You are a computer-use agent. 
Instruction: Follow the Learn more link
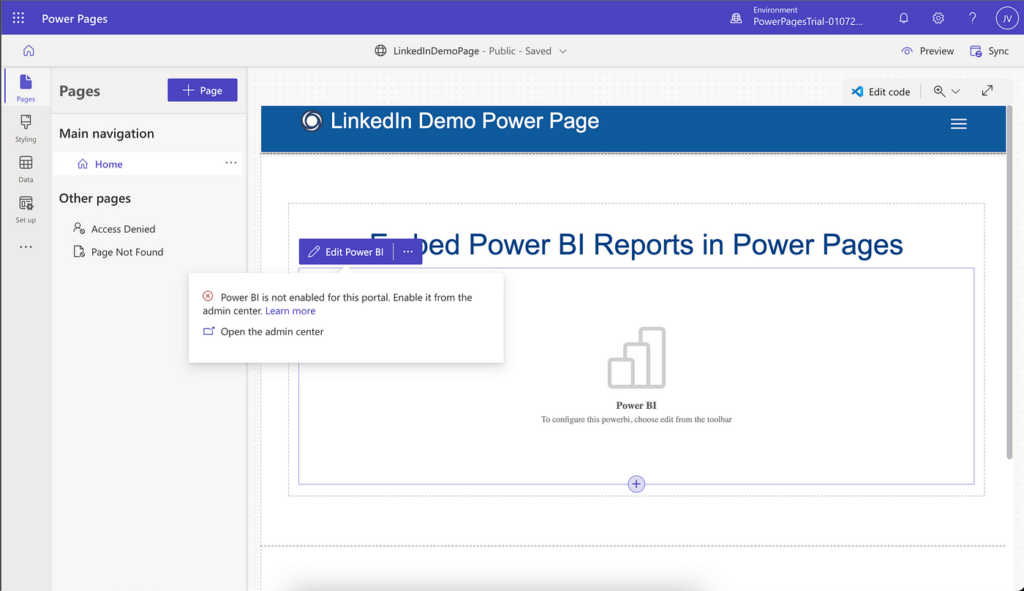[290, 311]
